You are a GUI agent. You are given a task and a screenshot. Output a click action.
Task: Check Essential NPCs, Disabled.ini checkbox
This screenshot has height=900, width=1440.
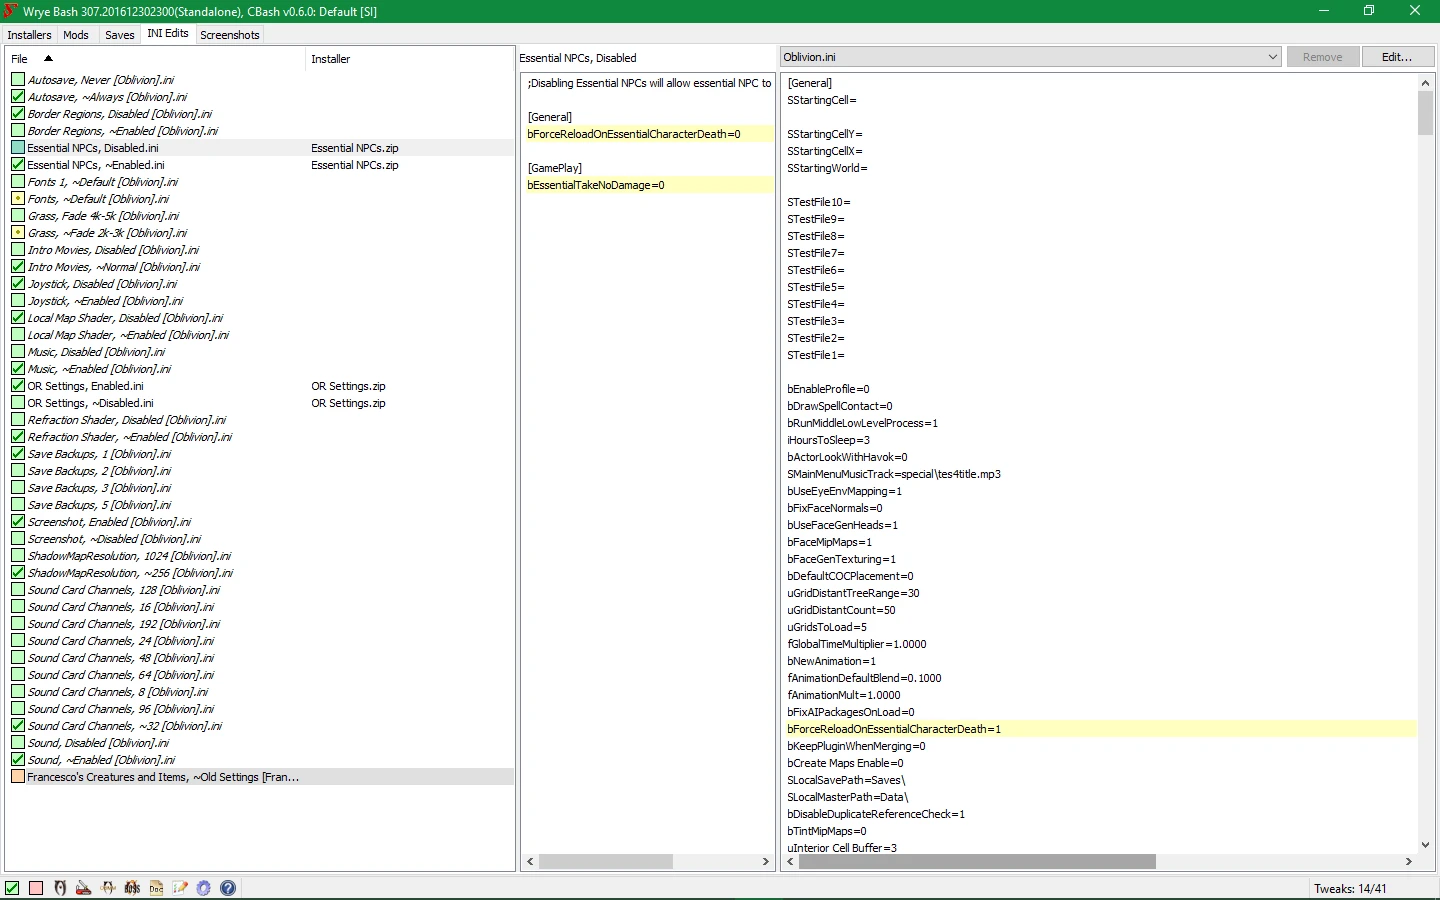(18, 148)
